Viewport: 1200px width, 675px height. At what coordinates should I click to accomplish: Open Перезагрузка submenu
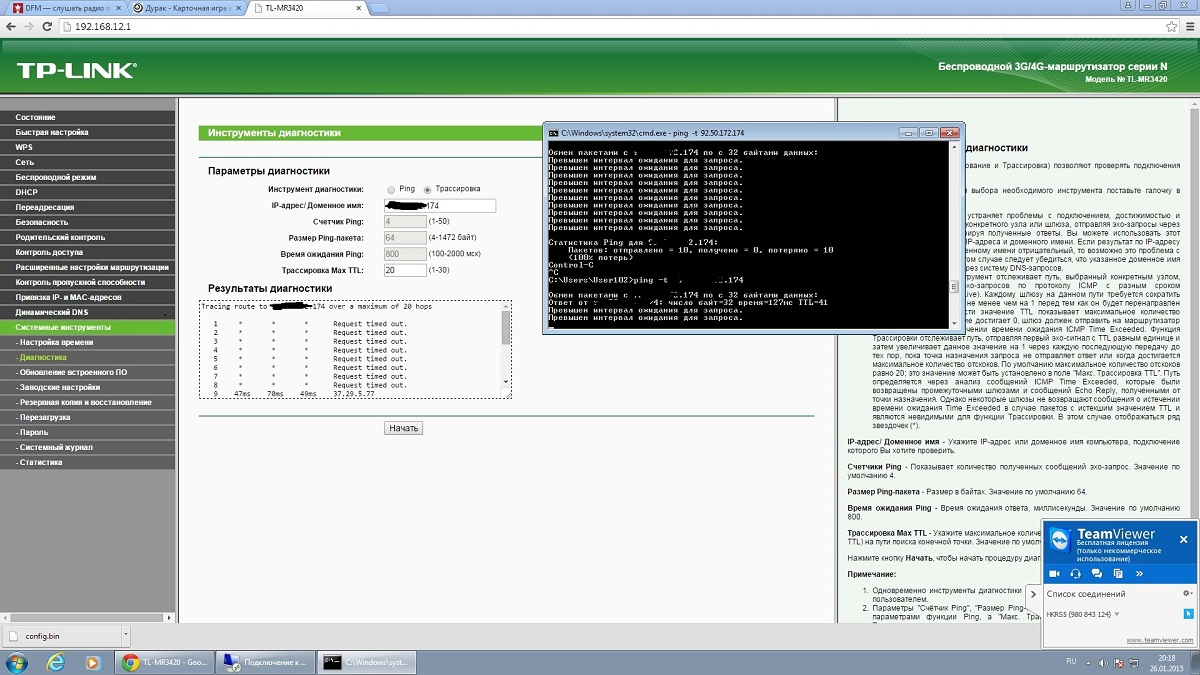[x=88, y=417]
